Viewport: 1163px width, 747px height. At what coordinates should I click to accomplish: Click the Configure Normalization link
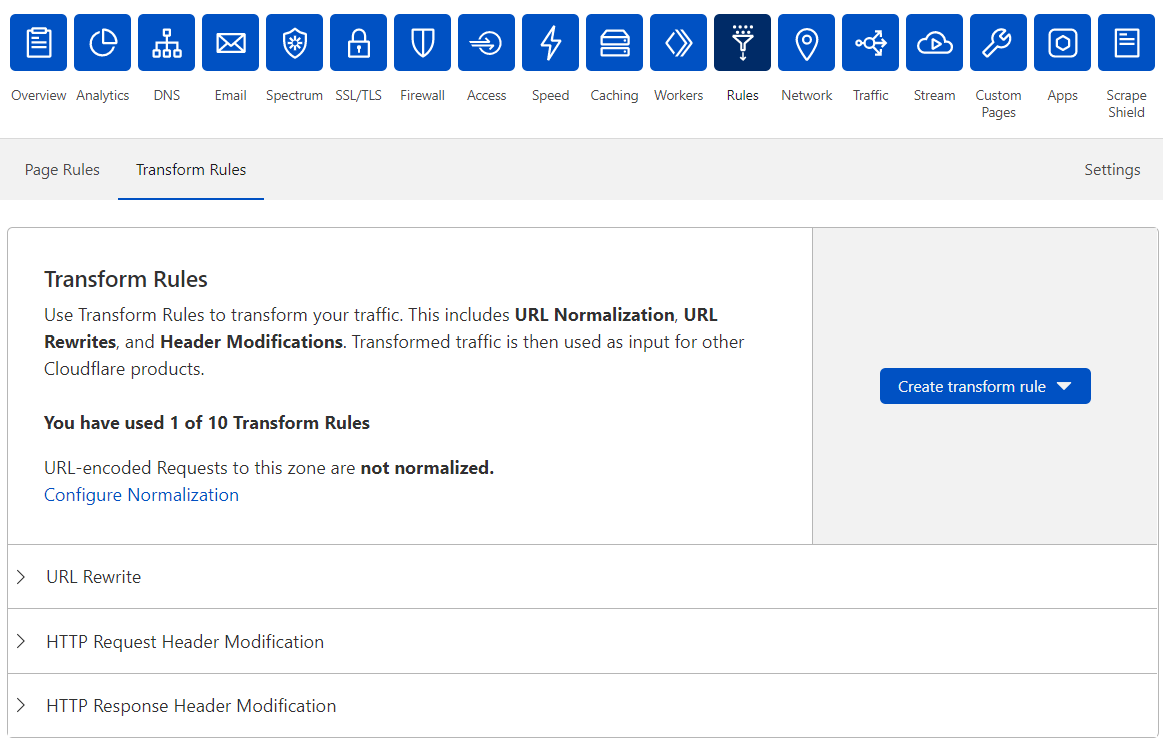coord(141,495)
